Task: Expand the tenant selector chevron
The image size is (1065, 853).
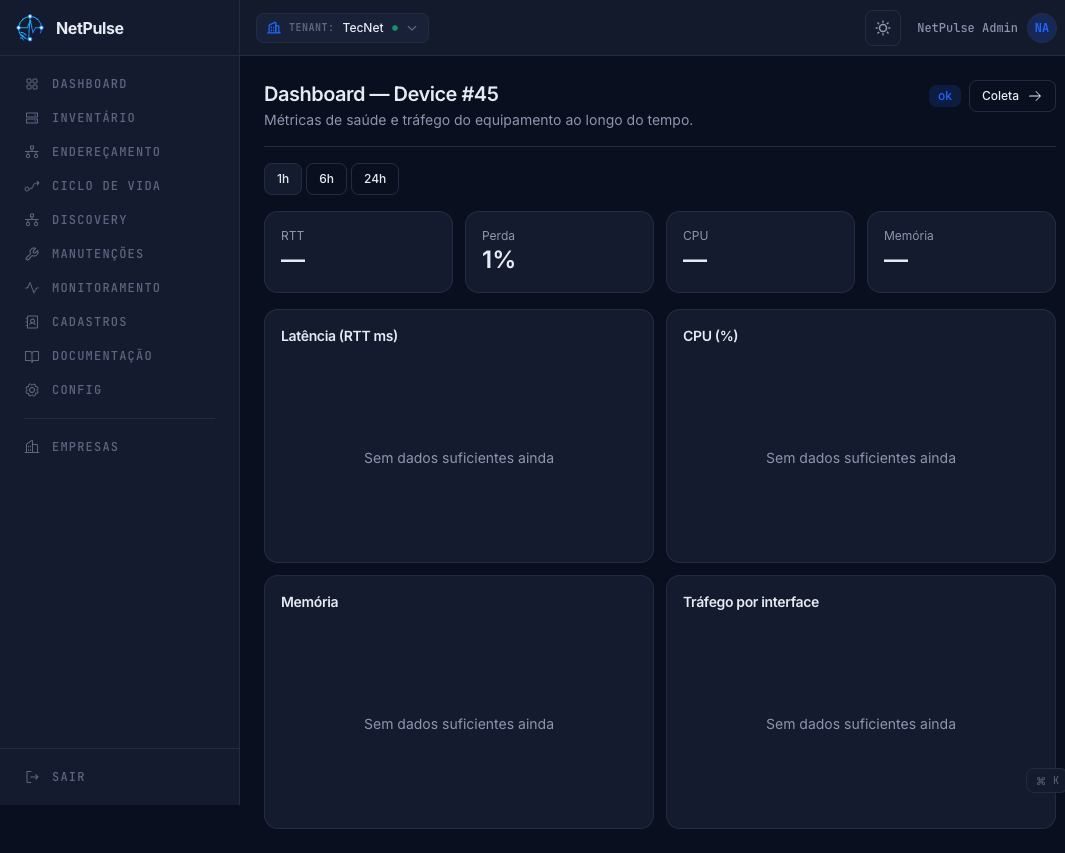Action: tap(412, 28)
